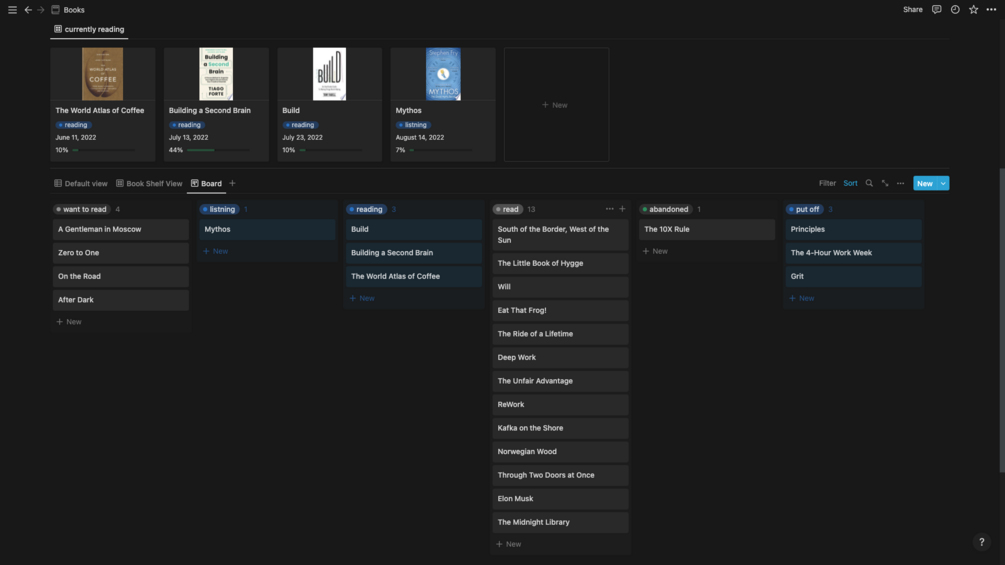The width and height of the screenshot is (1005, 565).
Task: Open the help question mark button
Action: pyautogui.click(x=981, y=542)
